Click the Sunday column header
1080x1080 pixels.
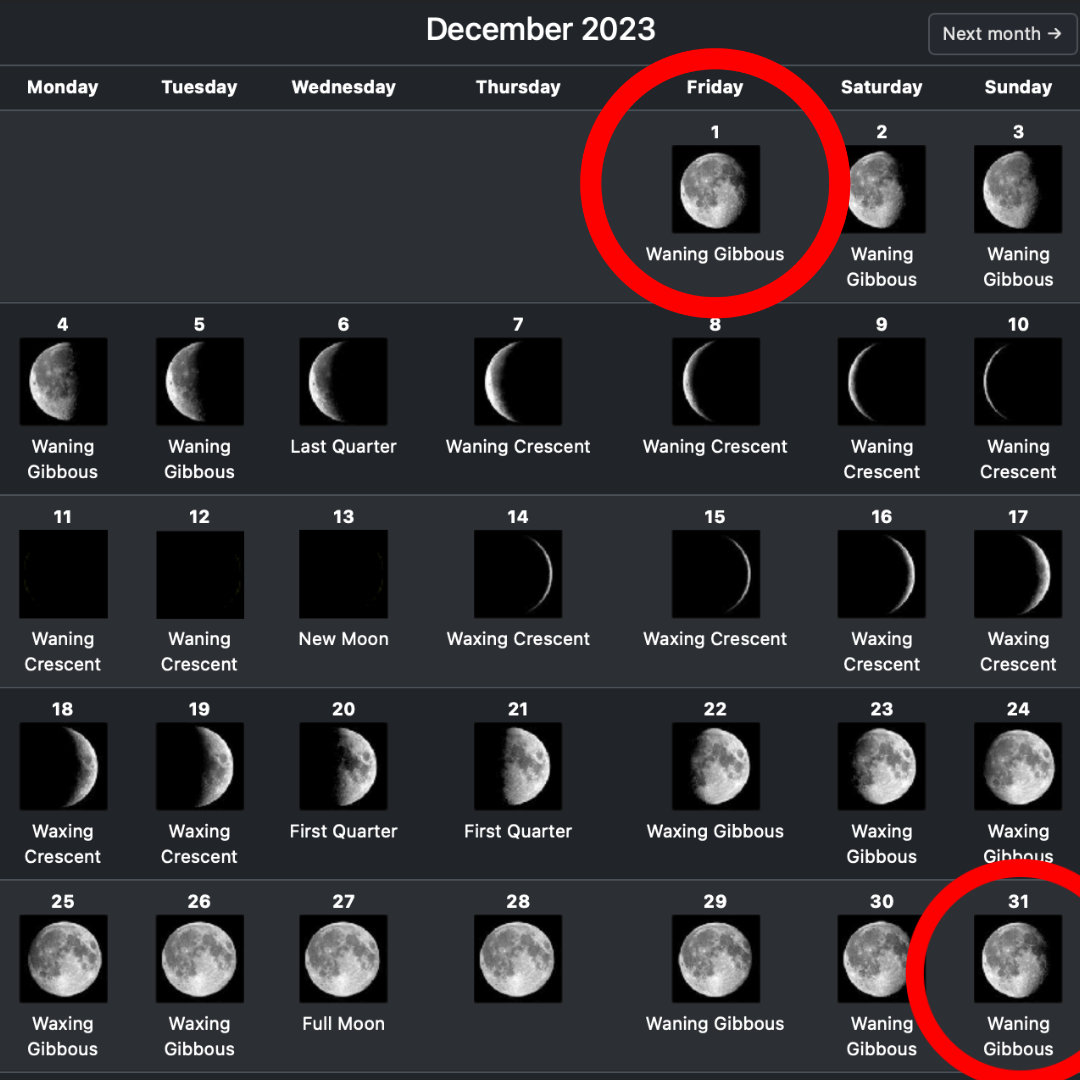pyautogui.click(x=1018, y=87)
